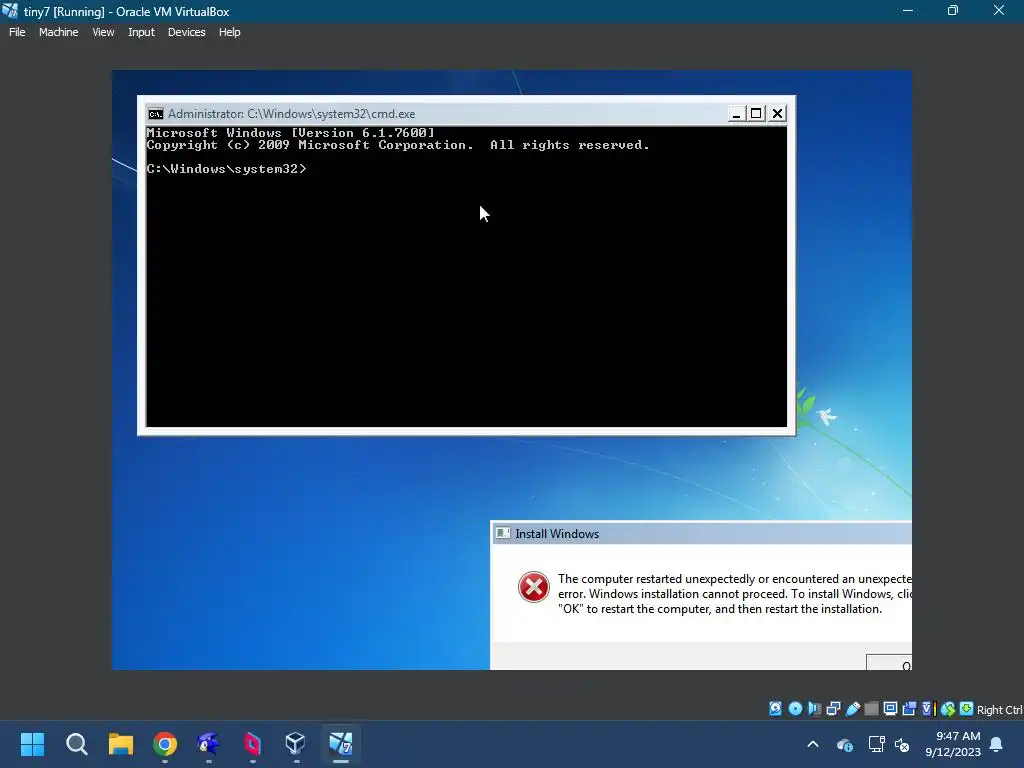Click the network adapters indicator icon
The width and height of the screenshot is (1024, 768).
(x=833, y=709)
